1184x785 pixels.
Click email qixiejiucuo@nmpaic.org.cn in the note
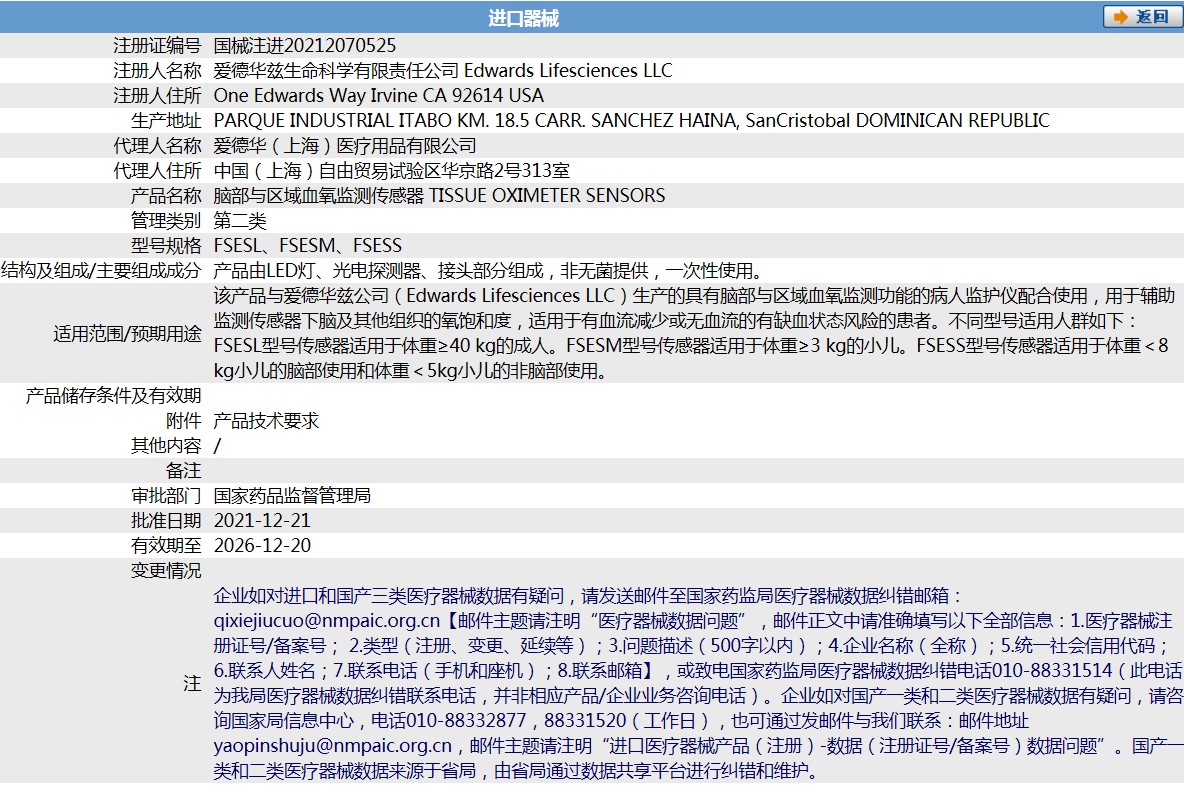(326, 620)
